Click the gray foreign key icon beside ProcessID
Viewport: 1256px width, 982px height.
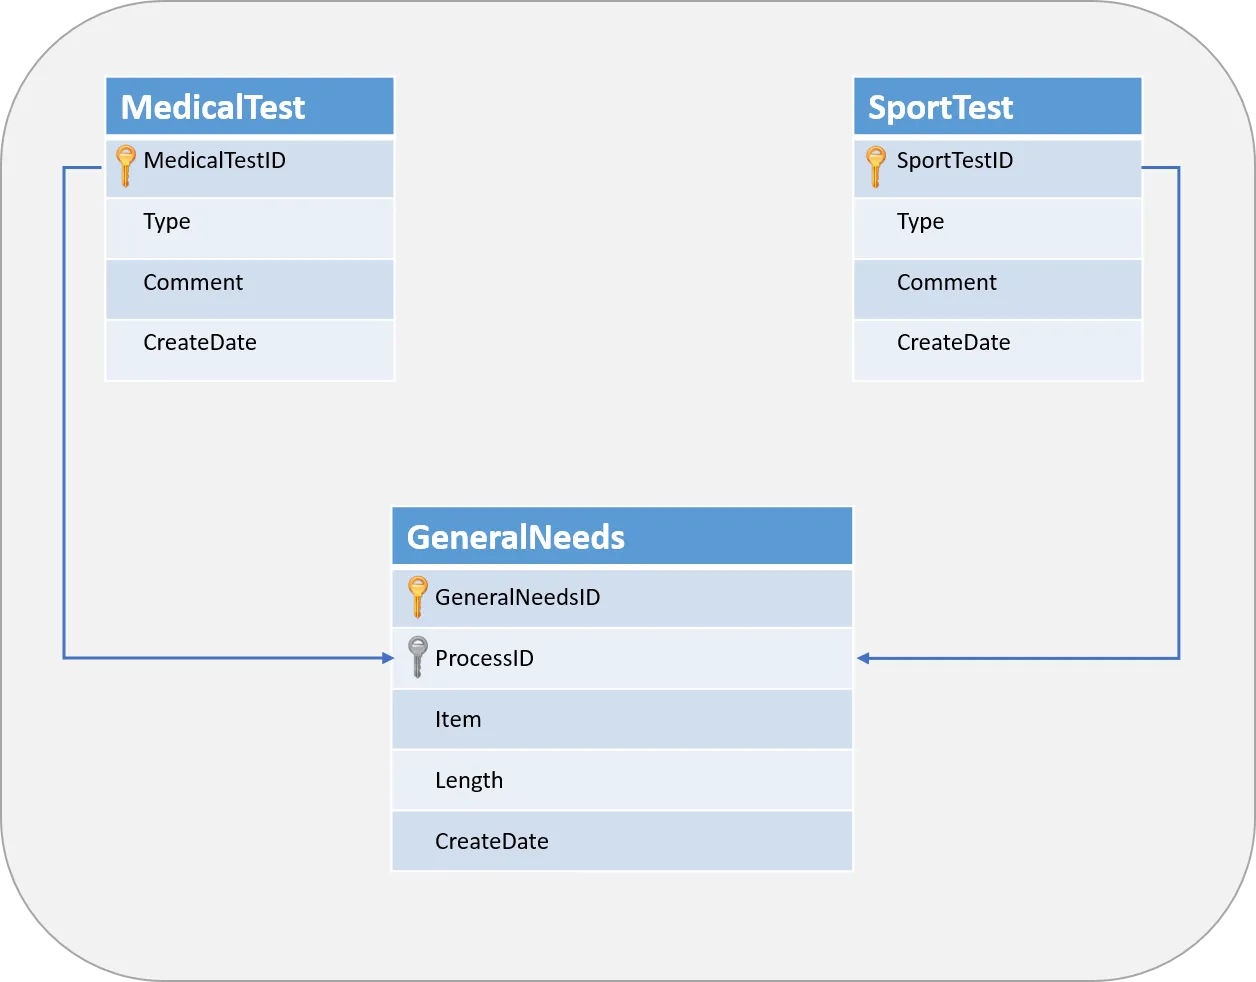click(418, 657)
